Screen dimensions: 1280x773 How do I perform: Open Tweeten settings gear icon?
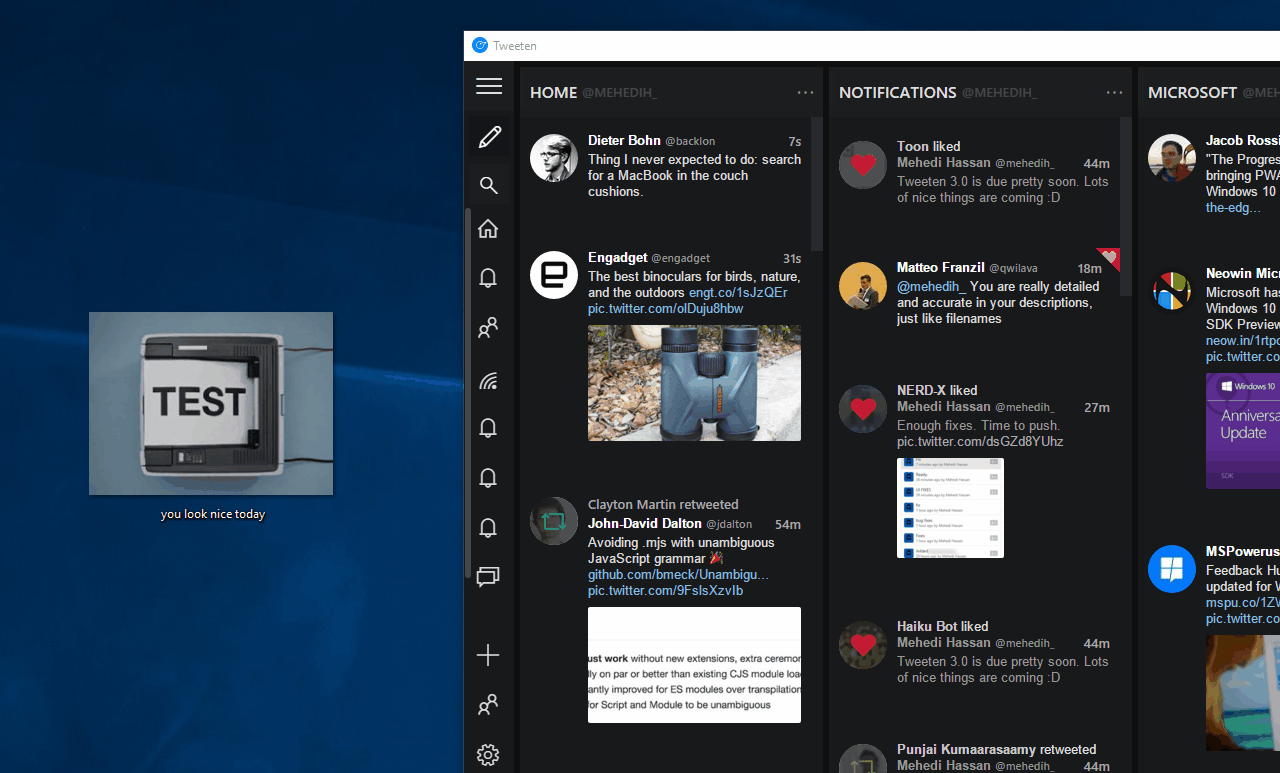(x=488, y=755)
